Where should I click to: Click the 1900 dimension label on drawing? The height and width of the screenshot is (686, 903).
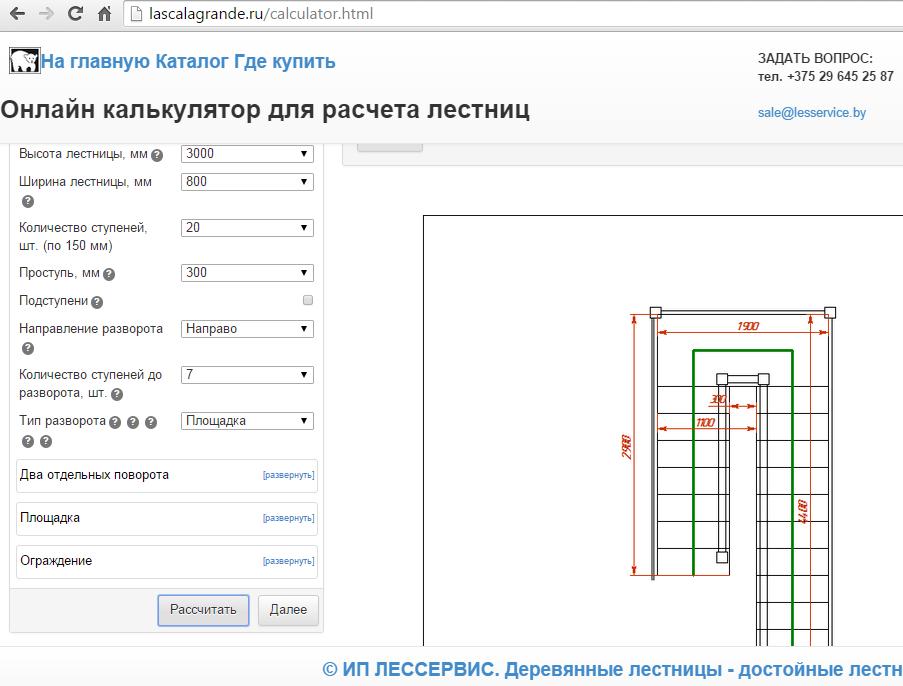[748, 326]
